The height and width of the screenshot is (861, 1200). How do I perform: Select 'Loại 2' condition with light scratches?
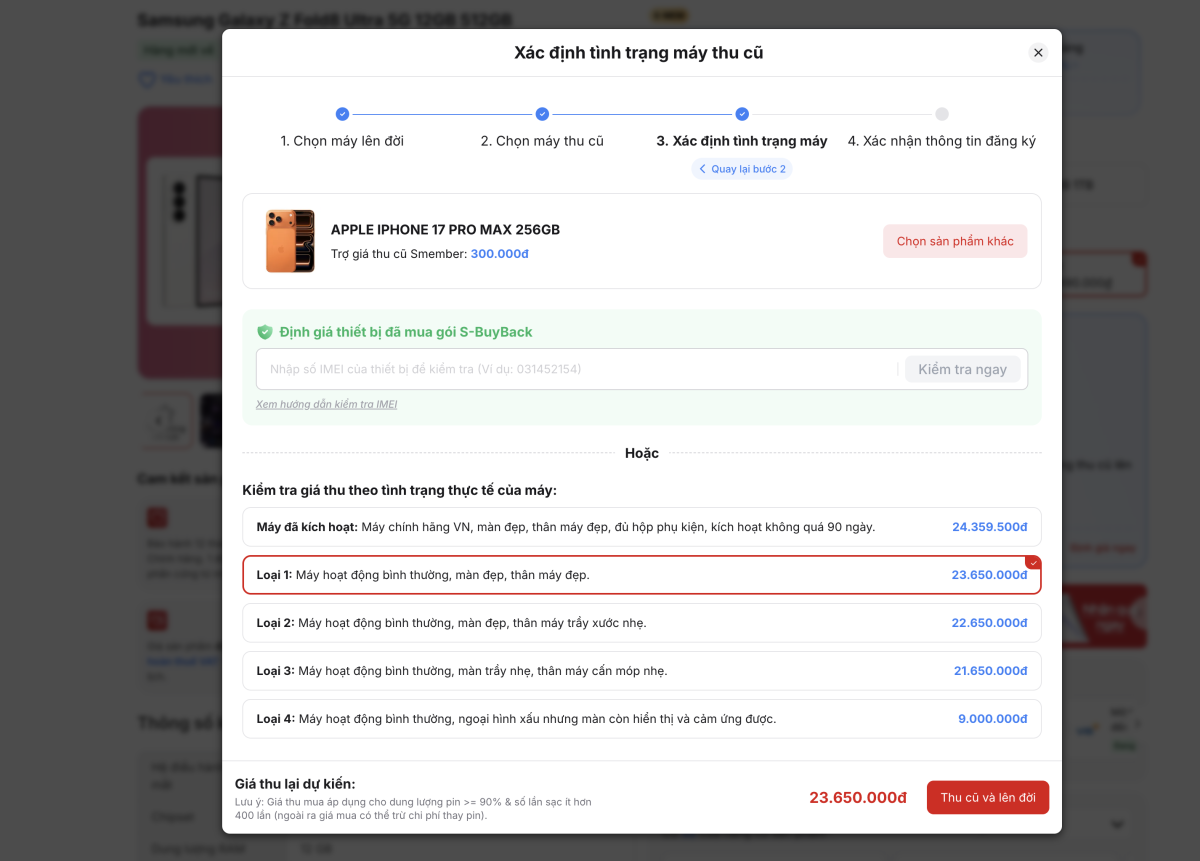point(642,623)
